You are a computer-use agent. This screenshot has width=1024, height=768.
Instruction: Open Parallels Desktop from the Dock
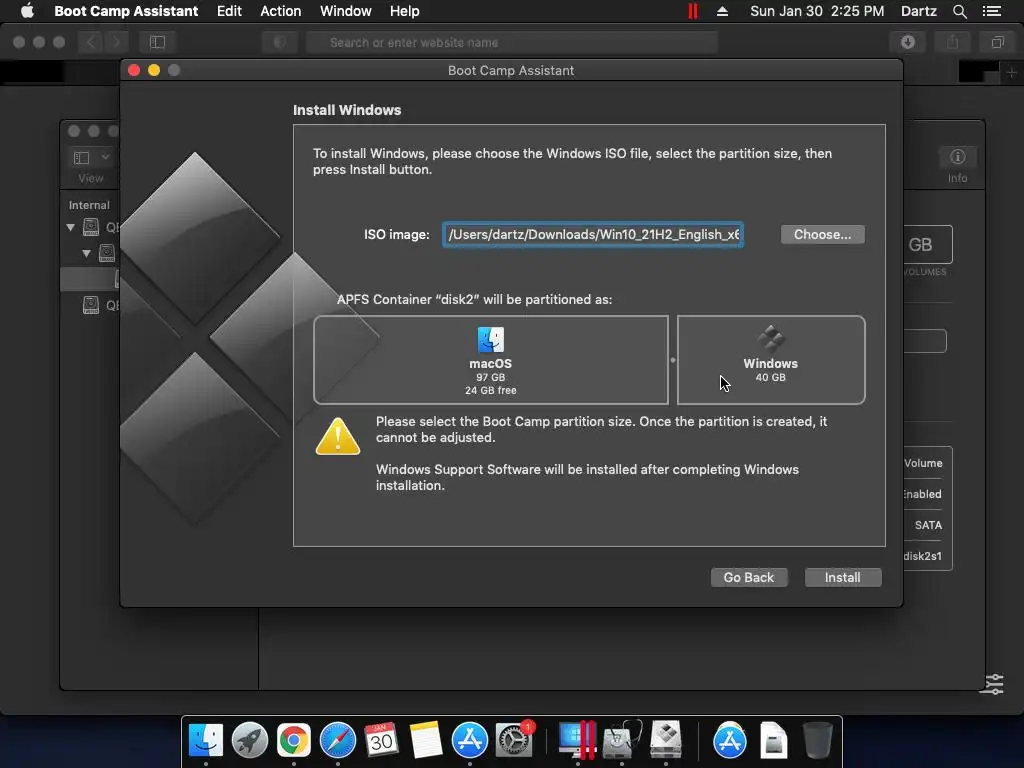(577, 740)
